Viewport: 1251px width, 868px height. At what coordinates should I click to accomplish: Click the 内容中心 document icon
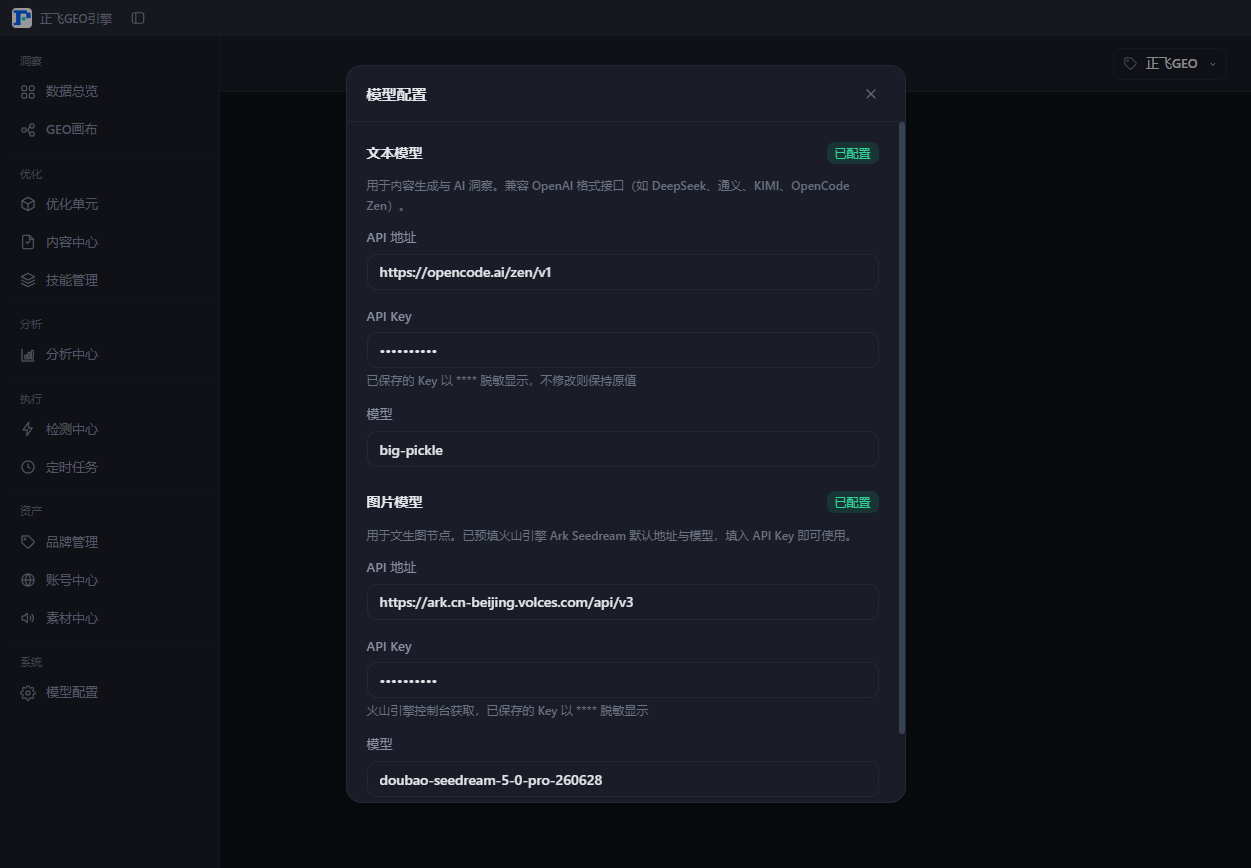pos(28,242)
